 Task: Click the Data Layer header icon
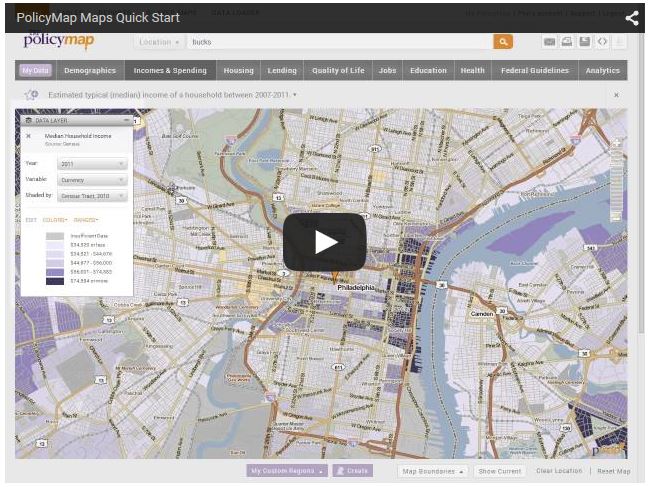click(29, 120)
